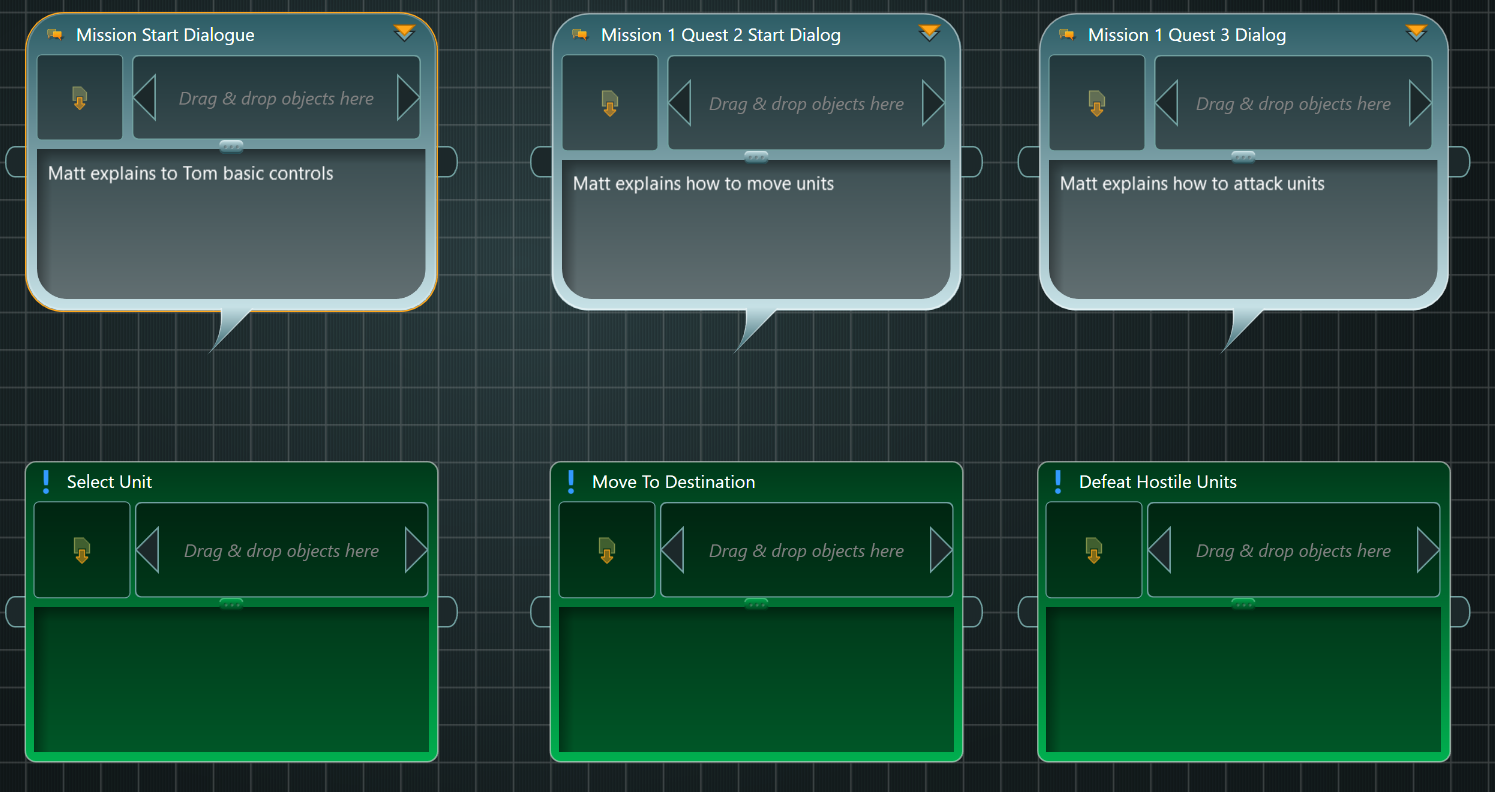Click the output connector of the Select Unit node
1495x792 pixels.
pyautogui.click(x=447, y=611)
